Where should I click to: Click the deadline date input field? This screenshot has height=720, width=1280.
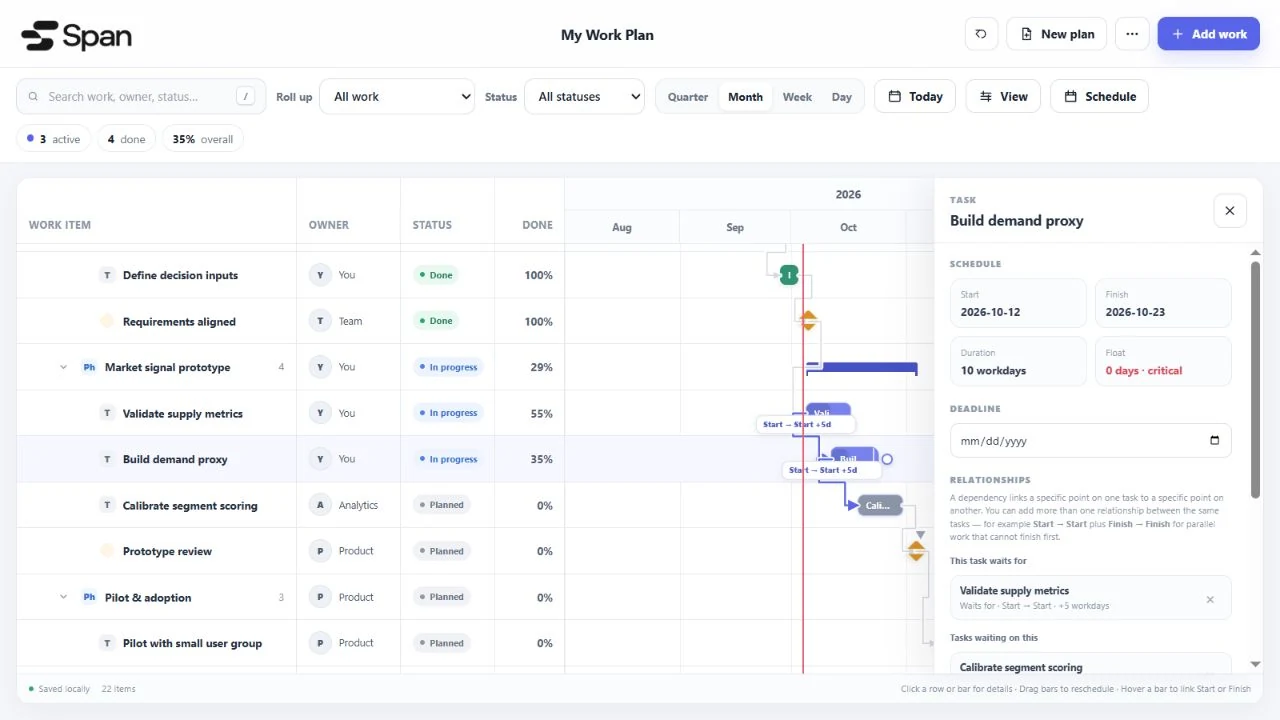tap(1090, 441)
